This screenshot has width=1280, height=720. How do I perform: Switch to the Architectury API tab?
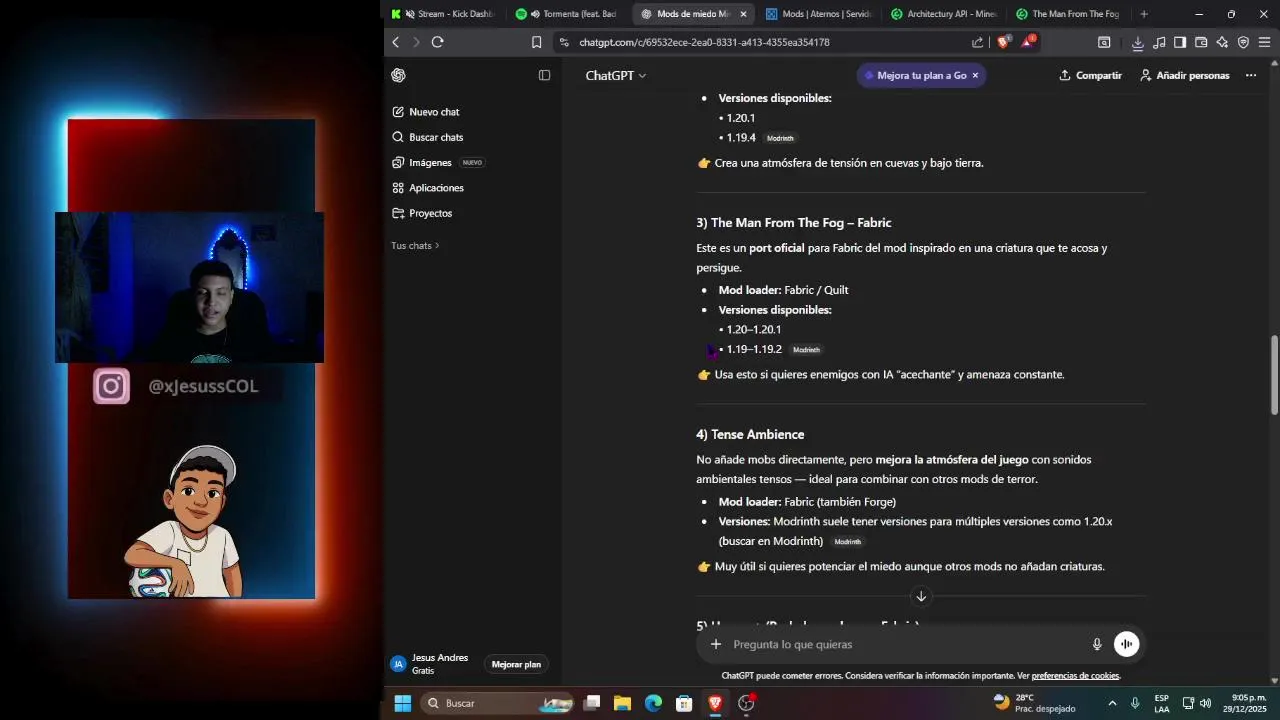coord(945,14)
